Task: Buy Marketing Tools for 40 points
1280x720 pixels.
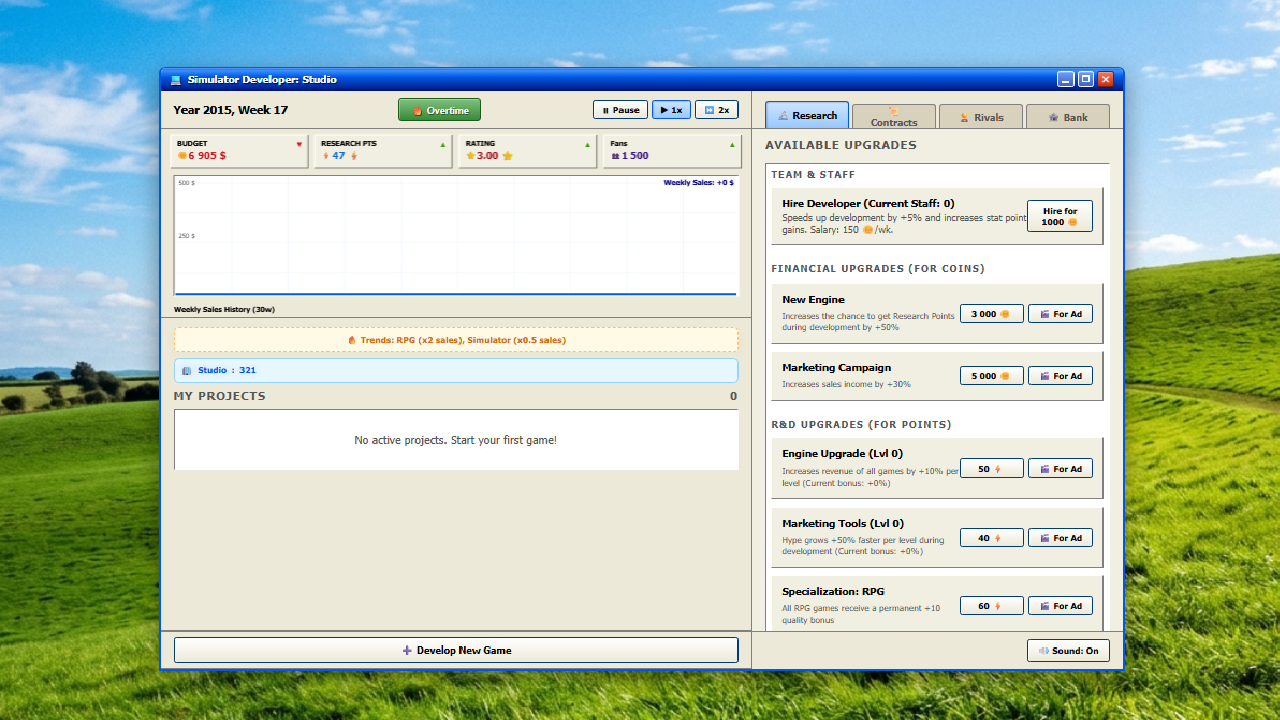Action: 992,538
